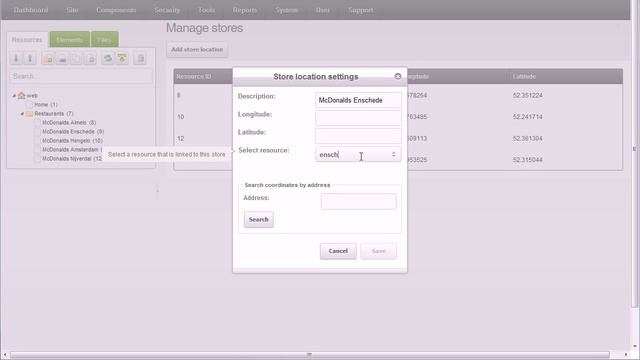
Task: Click the collapse tree arrow icon
Action: pyautogui.click(x=30, y=58)
